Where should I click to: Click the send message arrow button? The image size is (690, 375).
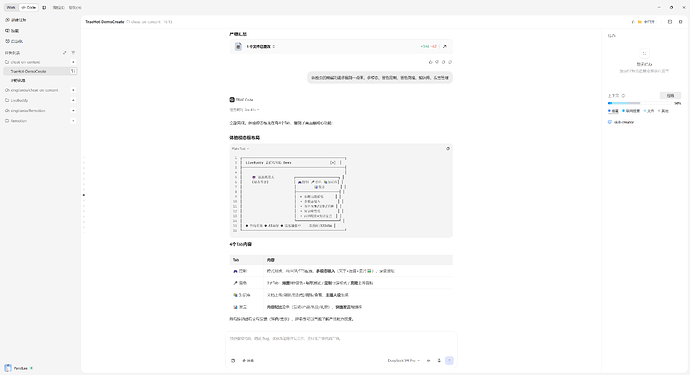(449, 360)
